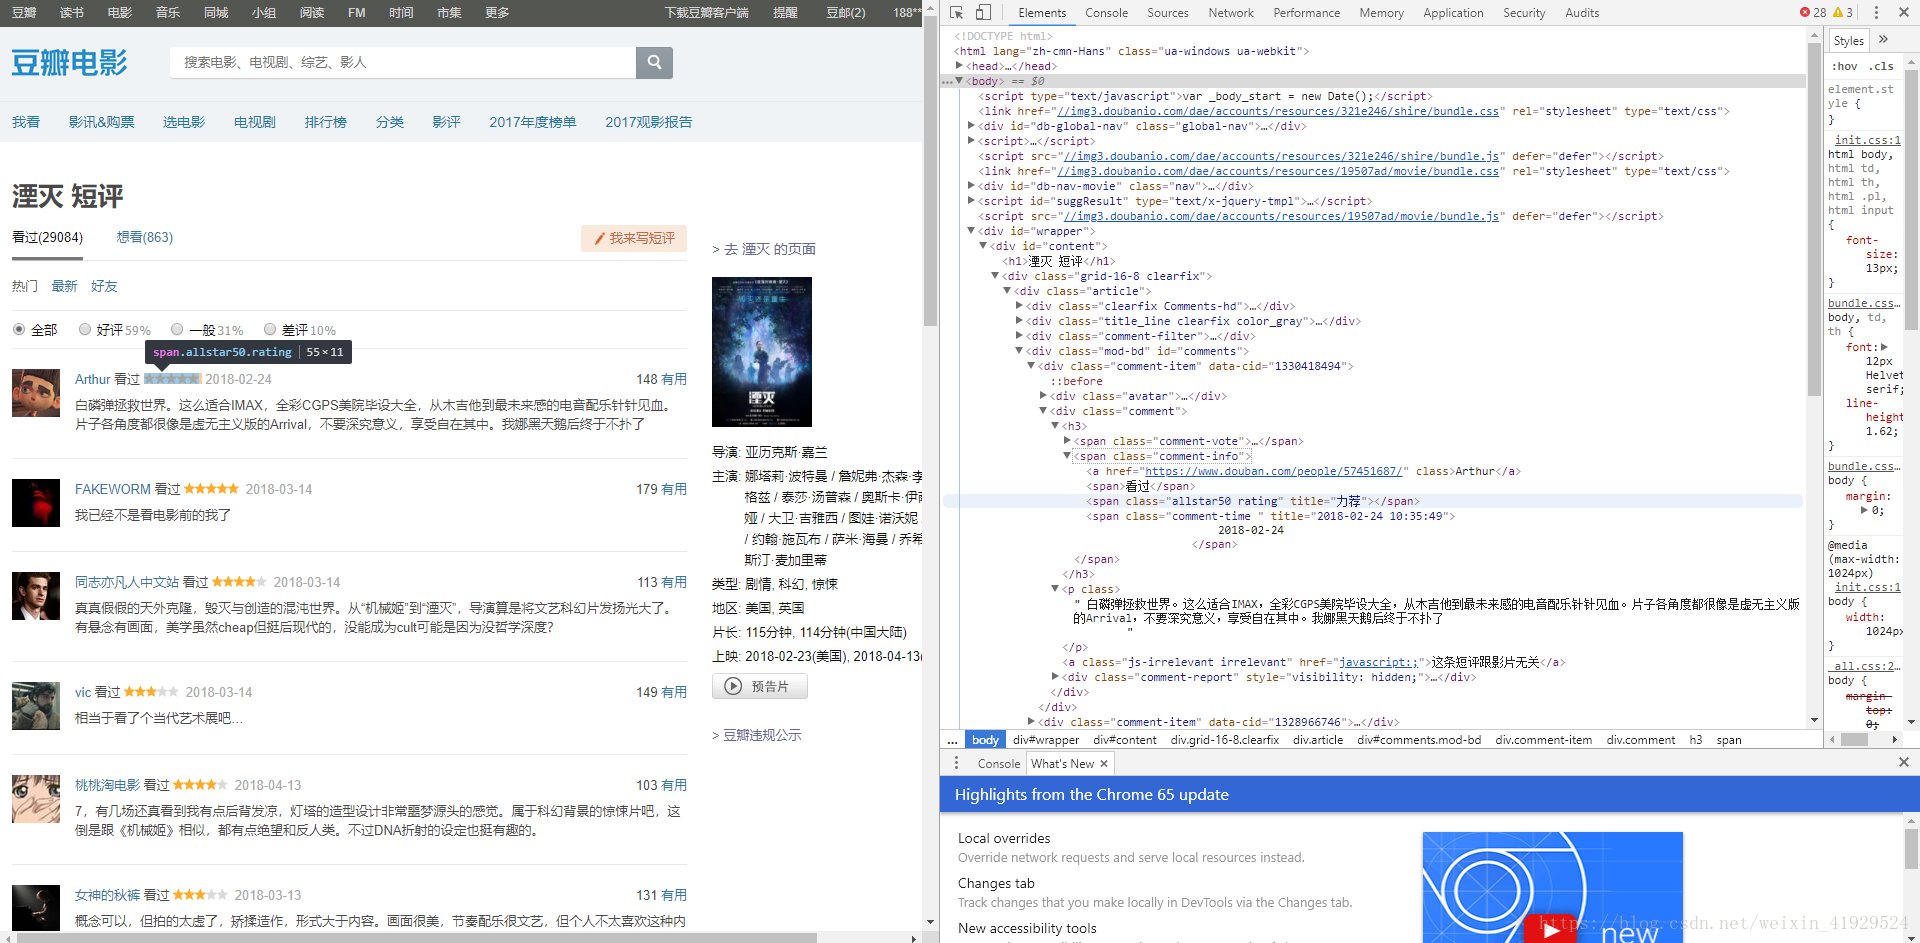
Task: Click the error count indicator
Action: [1813, 12]
